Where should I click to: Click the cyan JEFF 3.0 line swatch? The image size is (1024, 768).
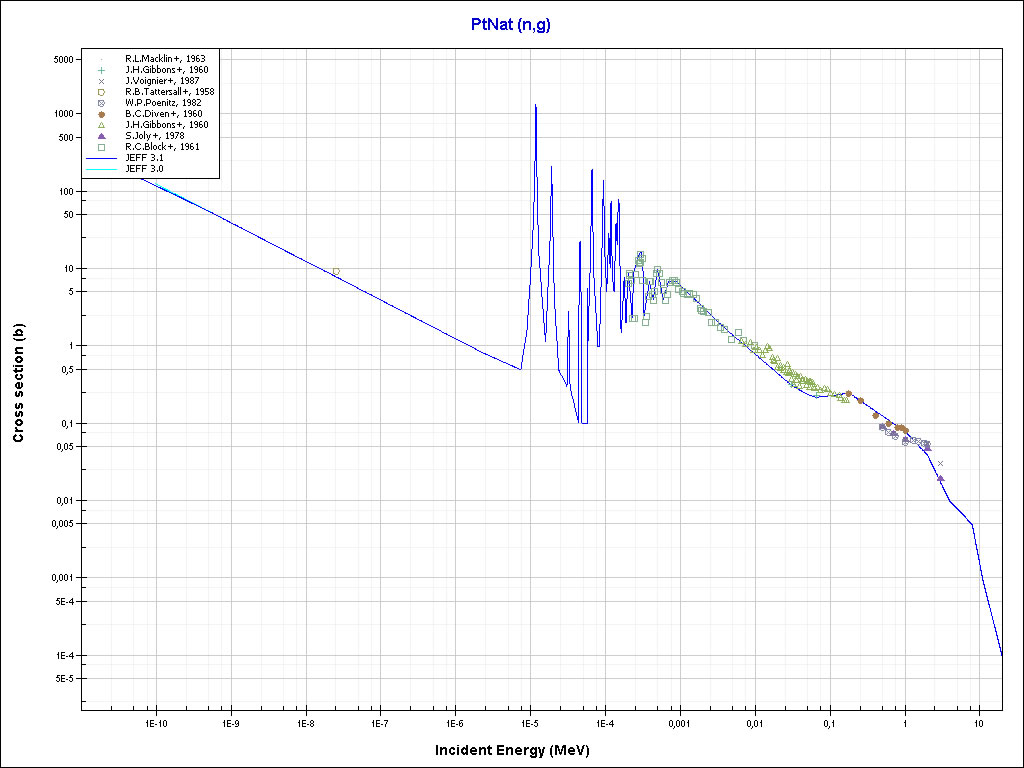coord(101,169)
